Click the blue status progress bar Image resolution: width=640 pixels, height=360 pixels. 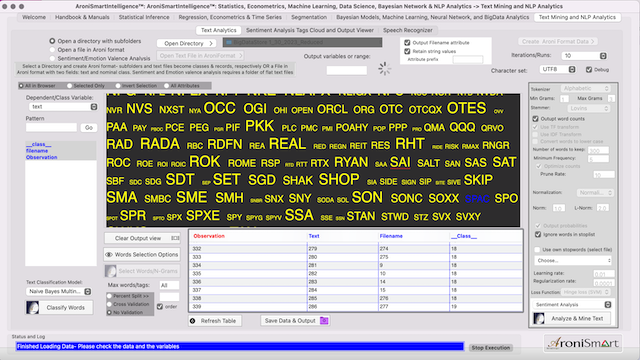tap(240, 347)
